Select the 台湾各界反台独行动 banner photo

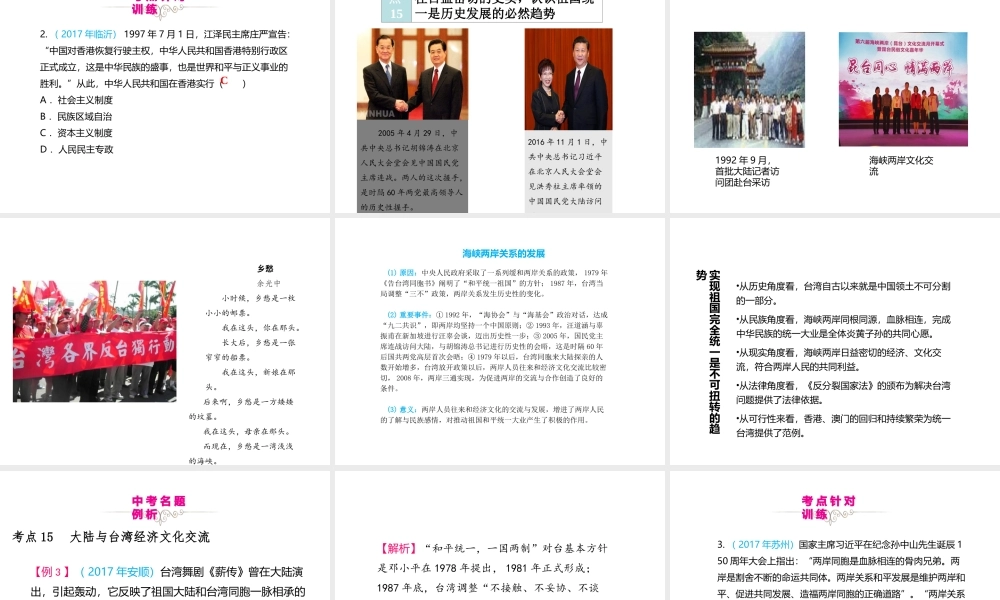(x=94, y=341)
